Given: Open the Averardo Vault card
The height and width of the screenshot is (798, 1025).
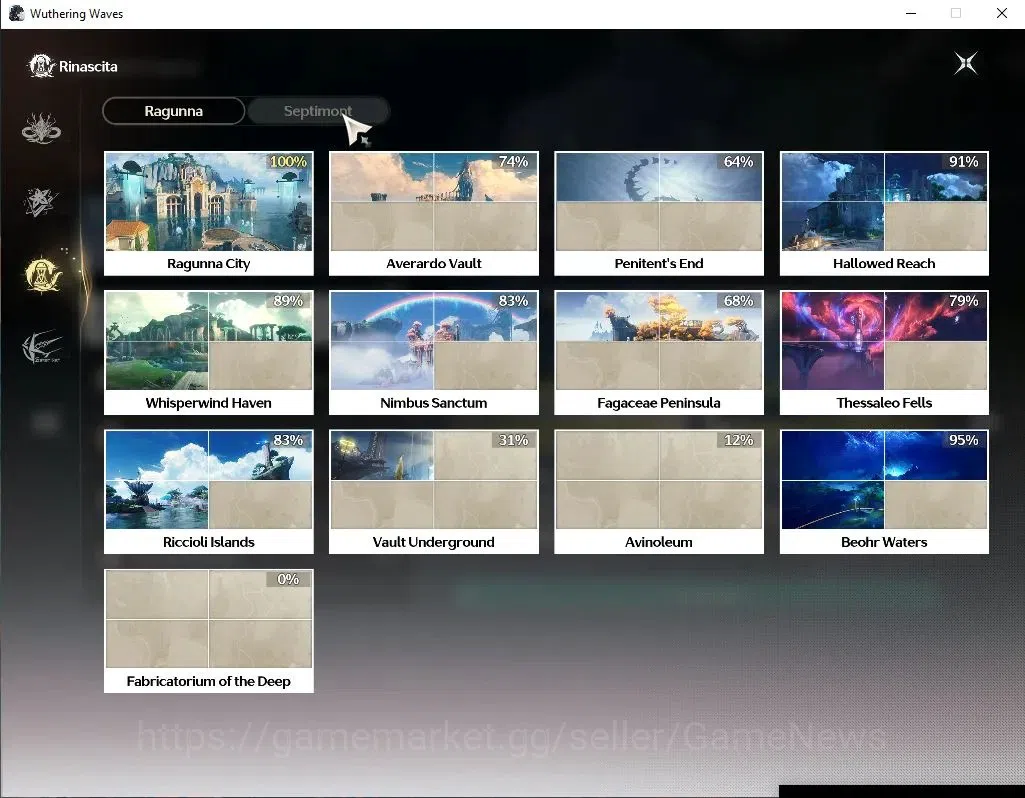Looking at the screenshot, I should tap(433, 213).
